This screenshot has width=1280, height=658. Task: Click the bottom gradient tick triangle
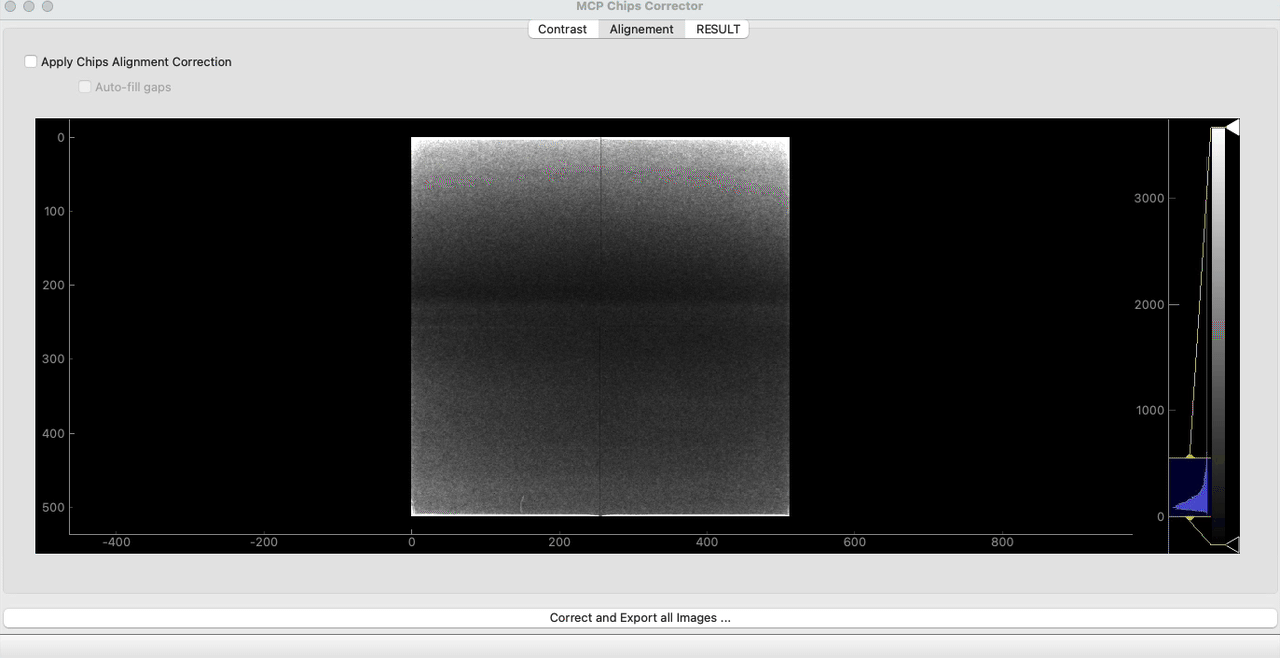tap(1232, 544)
